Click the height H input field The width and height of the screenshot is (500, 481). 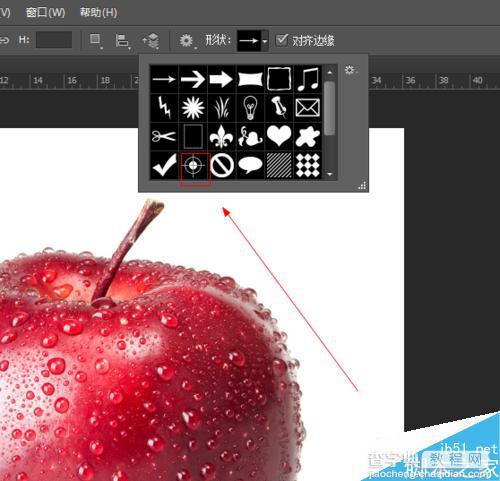(x=54, y=40)
